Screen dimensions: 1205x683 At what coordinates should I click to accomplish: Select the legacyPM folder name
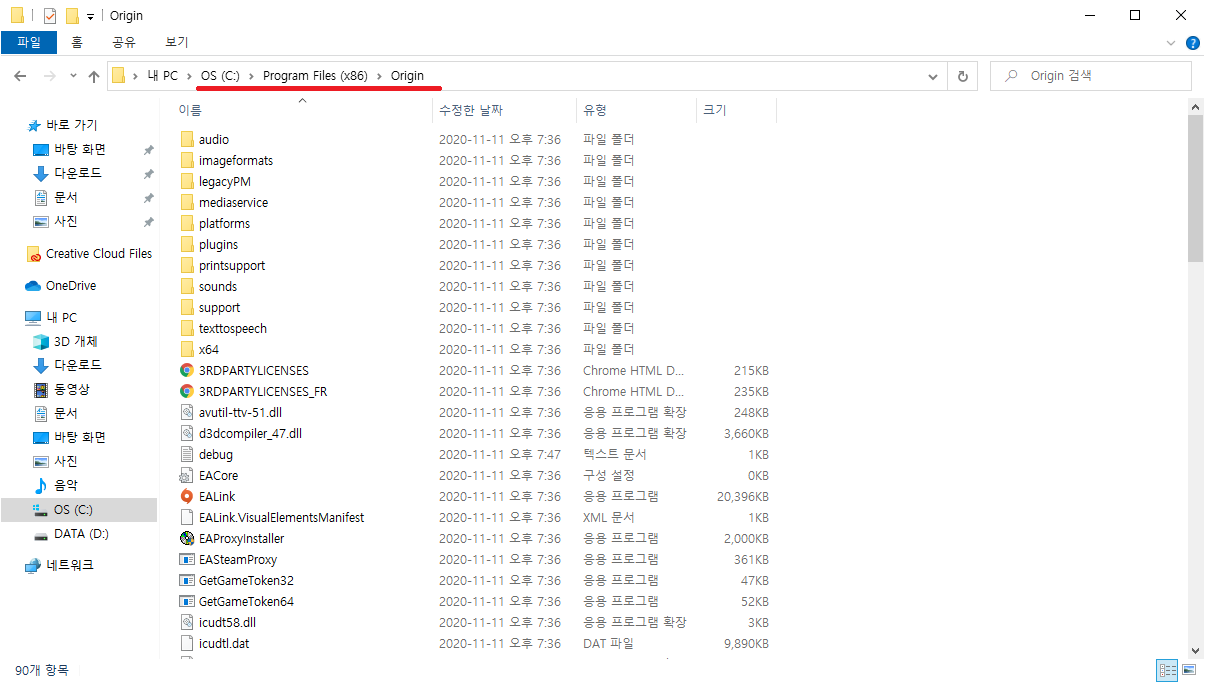(225, 181)
